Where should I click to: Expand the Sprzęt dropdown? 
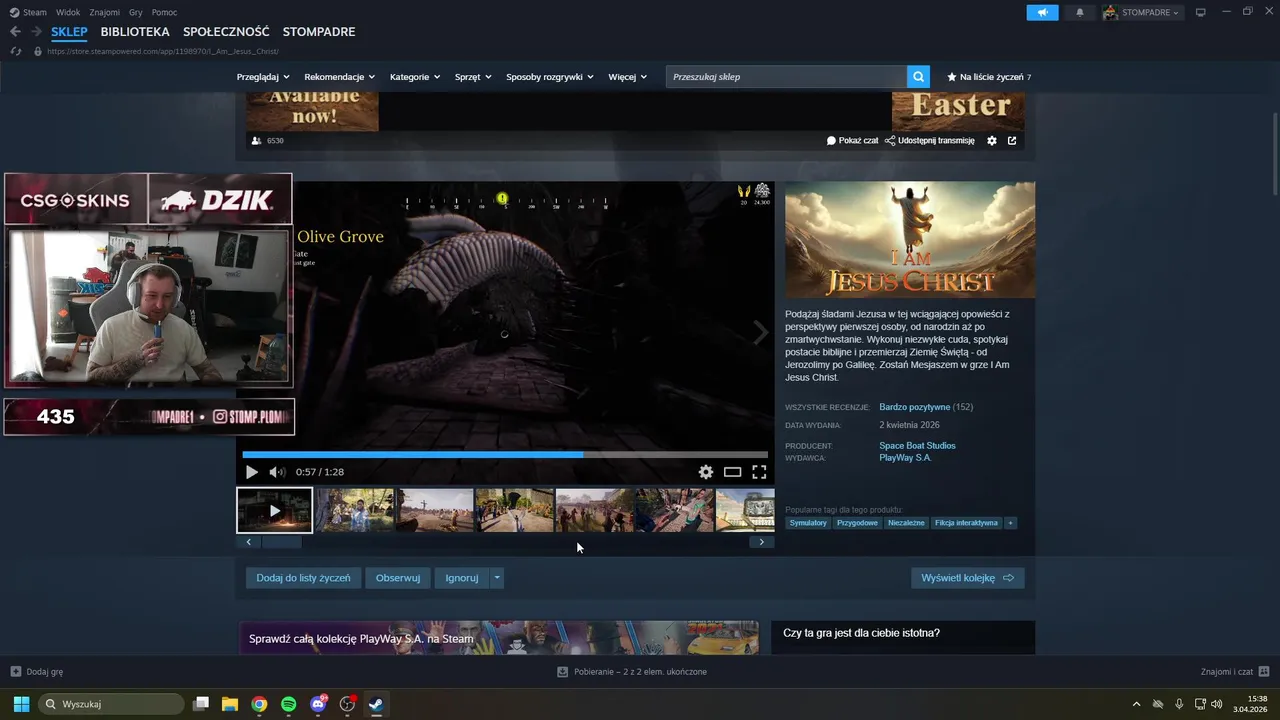(x=473, y=77)
